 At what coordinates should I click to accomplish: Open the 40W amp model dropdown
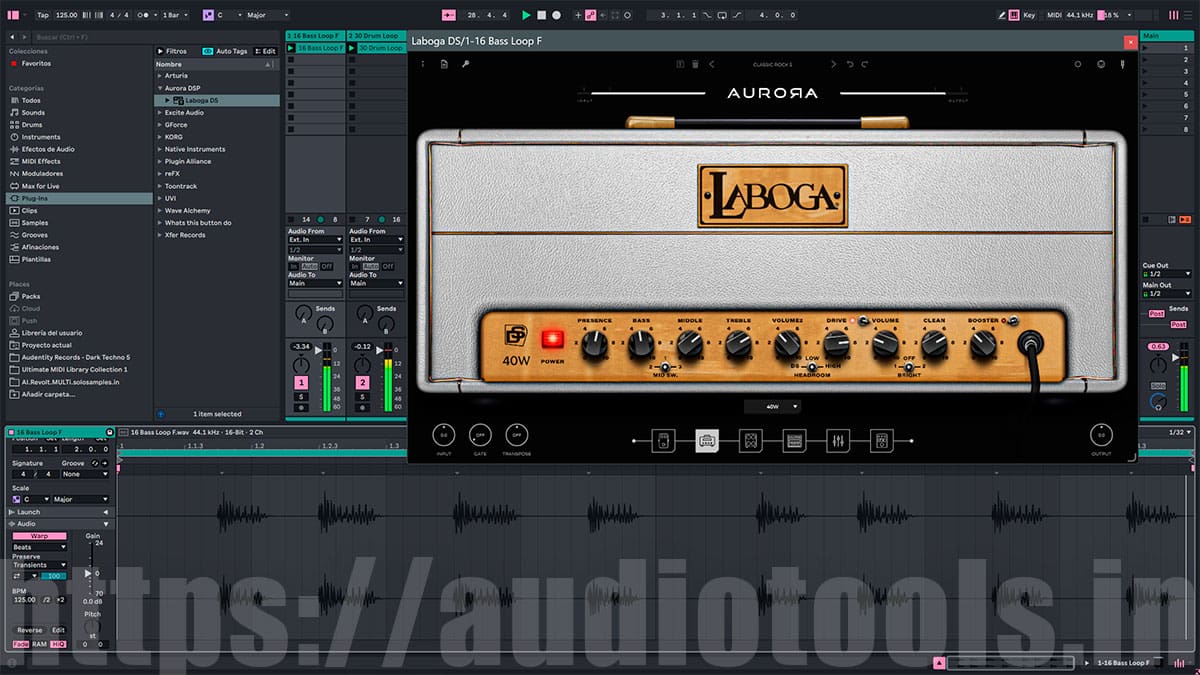(772, 407)
